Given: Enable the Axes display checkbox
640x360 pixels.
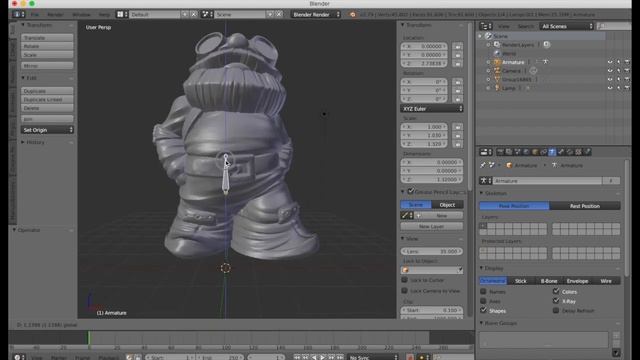Looking at the screenshot, I should click(x=483, y=301).
